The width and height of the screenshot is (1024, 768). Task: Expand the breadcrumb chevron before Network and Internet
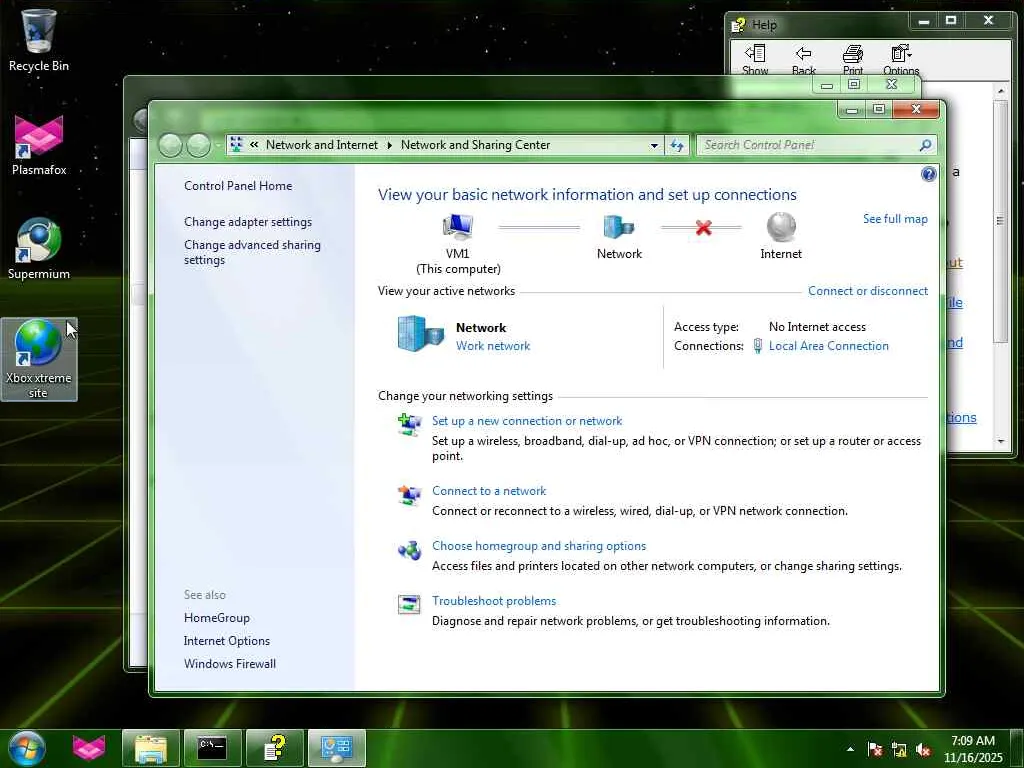(253, 145)
